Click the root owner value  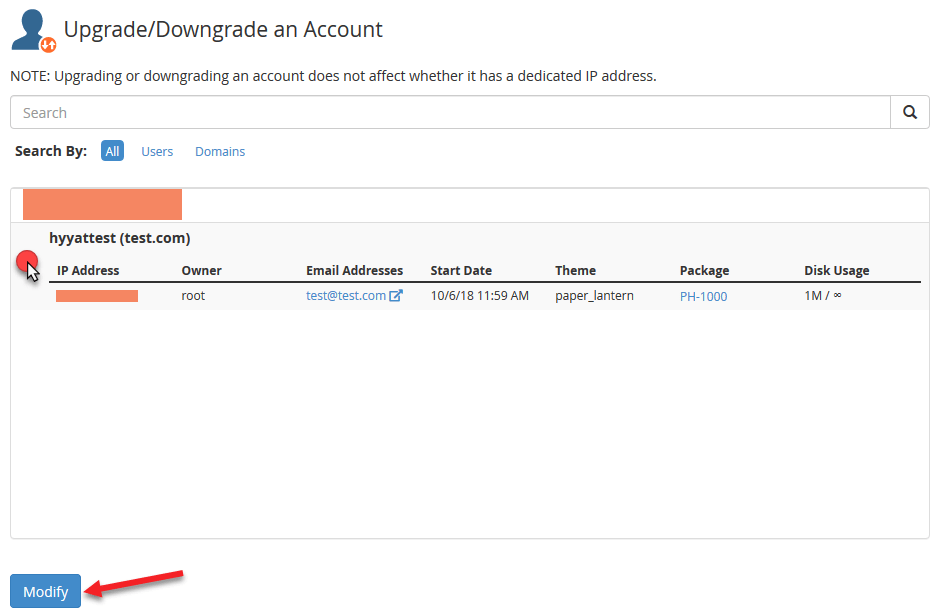(x=193, y=296)
